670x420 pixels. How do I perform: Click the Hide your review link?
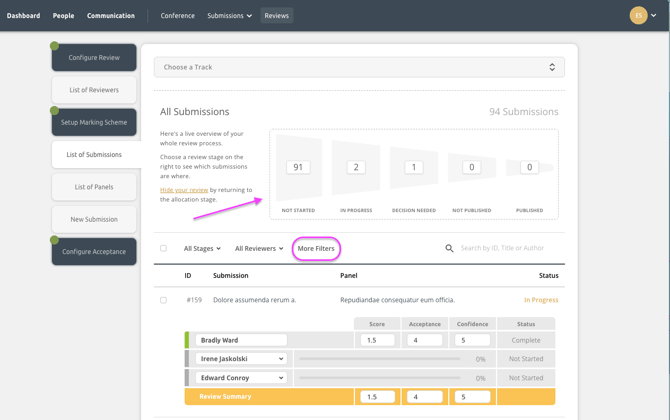pyautogui.click(x=184, y=189)
